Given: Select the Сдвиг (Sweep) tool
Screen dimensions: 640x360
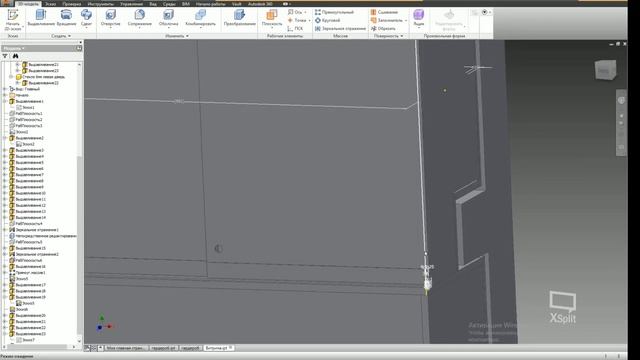Looking at the screenshot, I should [x=86, y=18].
